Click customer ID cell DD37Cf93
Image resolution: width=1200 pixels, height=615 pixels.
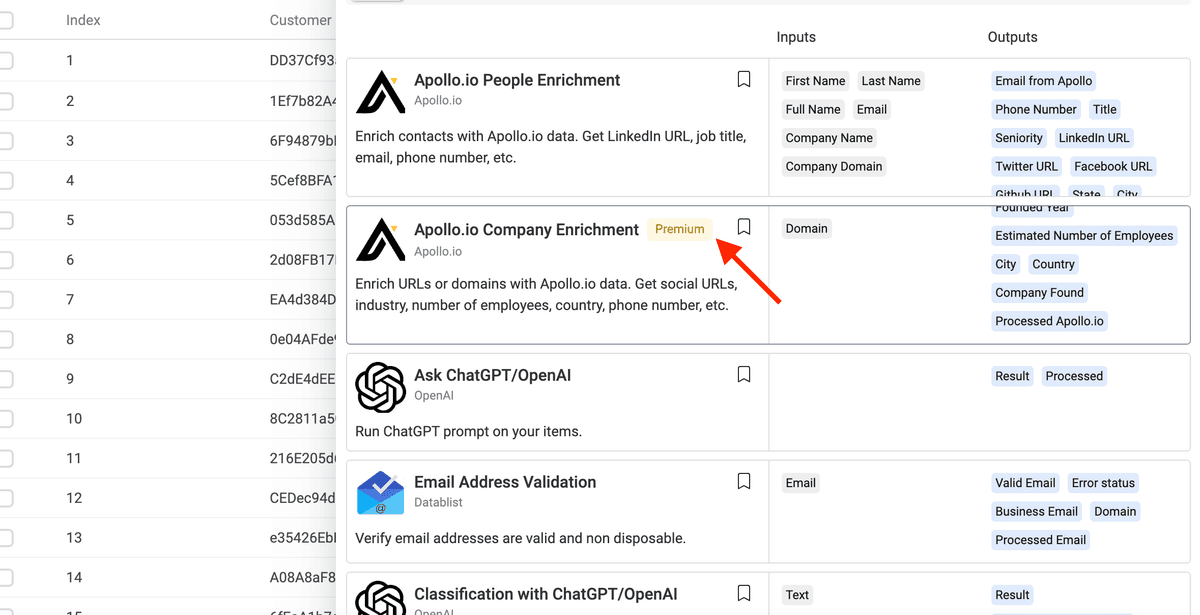click(x=303, y=61)
